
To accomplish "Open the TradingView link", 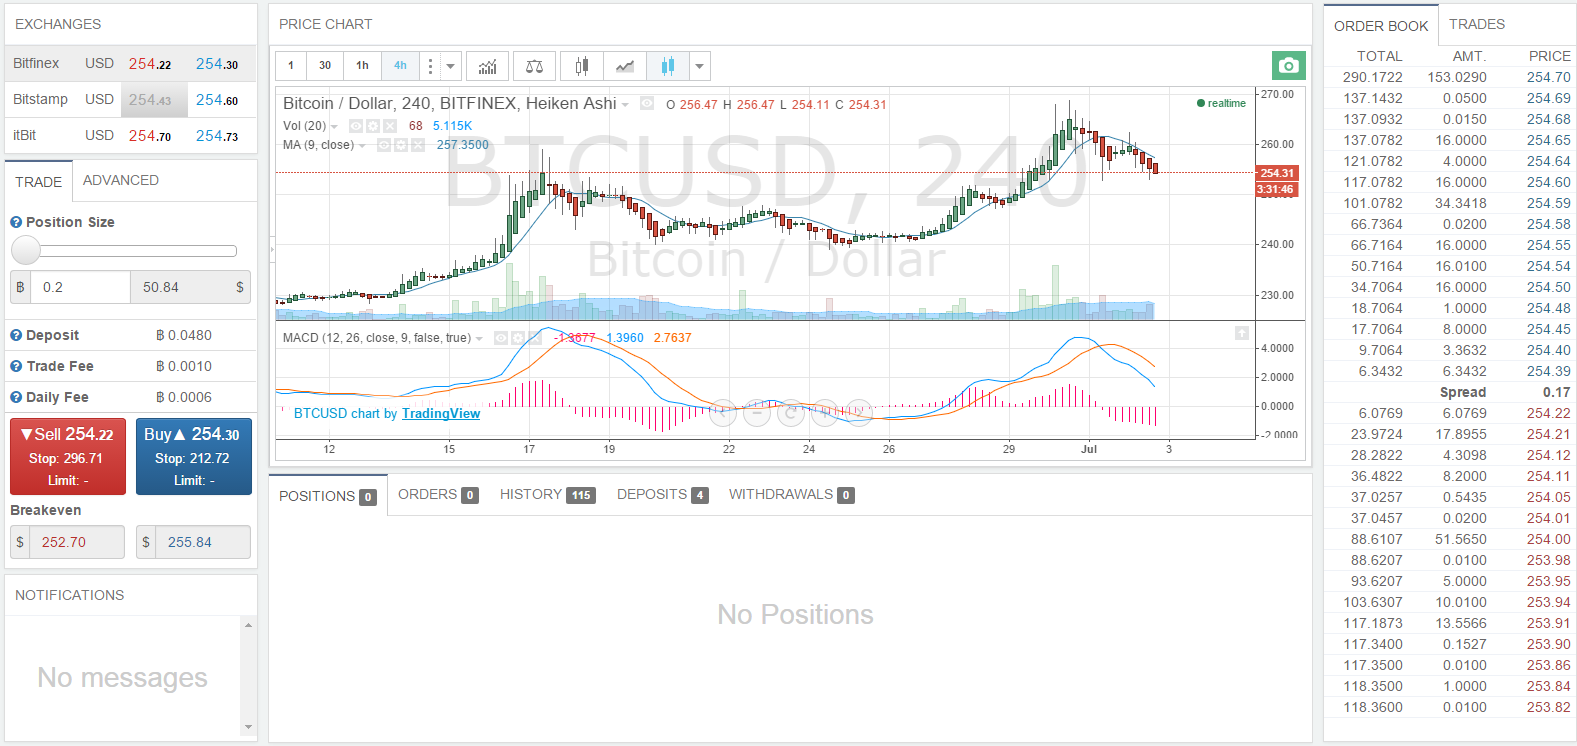I will 441,413.
